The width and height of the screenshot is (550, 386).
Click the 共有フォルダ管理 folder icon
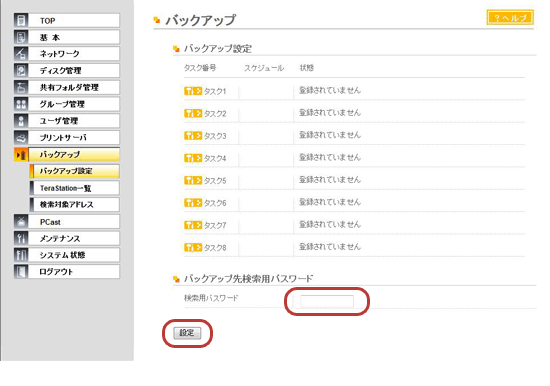(21, 87)
